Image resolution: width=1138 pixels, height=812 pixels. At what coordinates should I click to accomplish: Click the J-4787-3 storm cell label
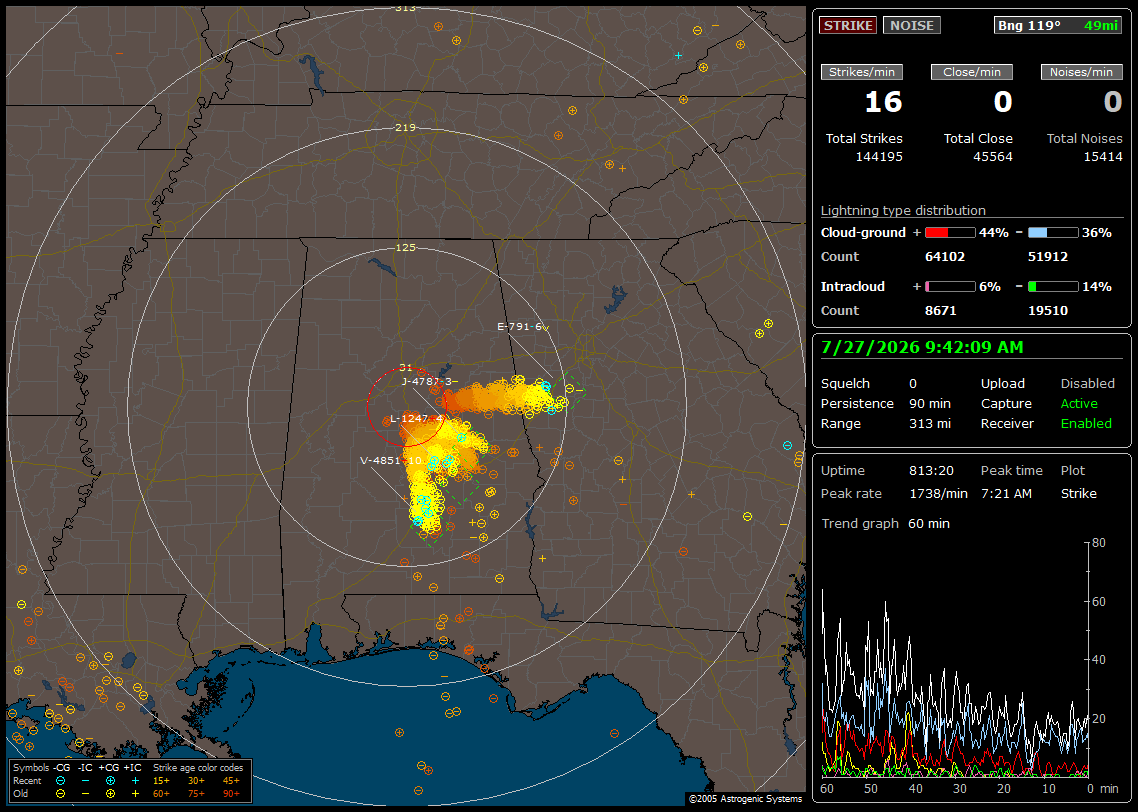(x=427, y=381)
